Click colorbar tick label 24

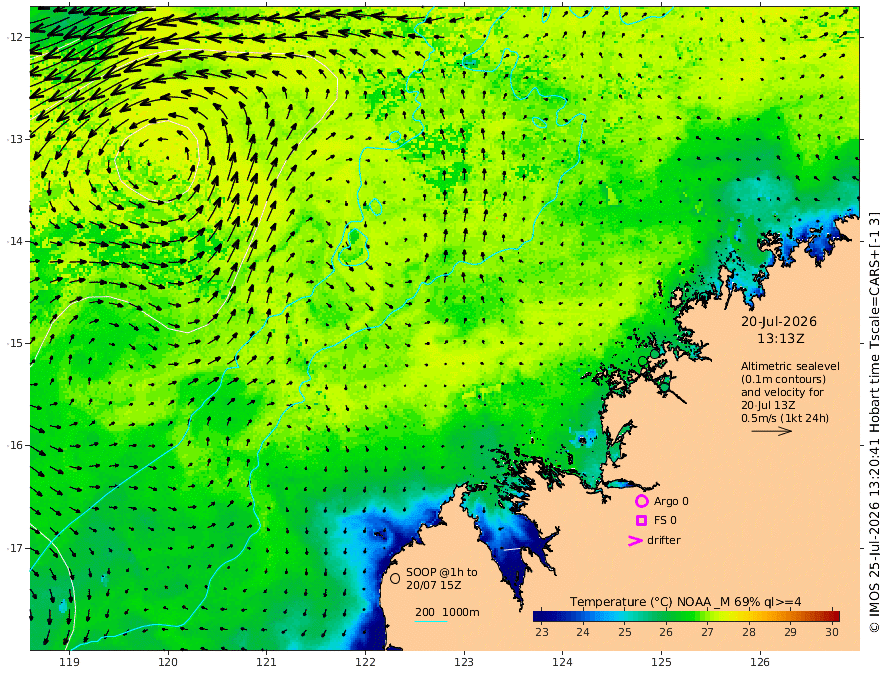(x=583, y=632)
